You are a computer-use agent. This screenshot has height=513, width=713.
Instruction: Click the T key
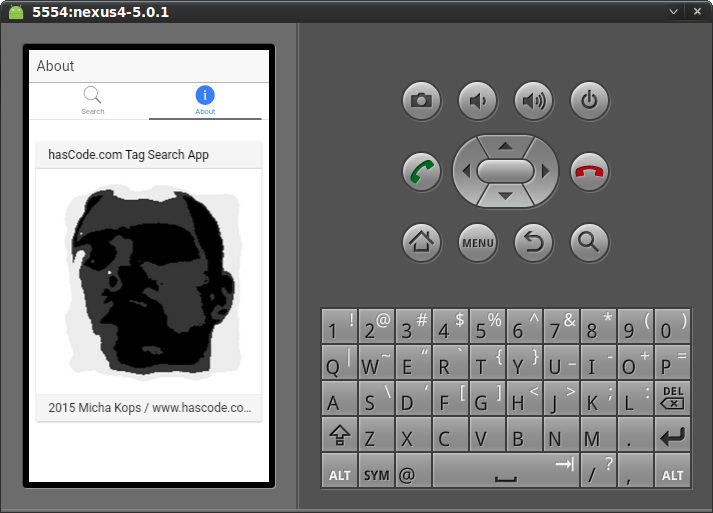[x=487, y=362]
